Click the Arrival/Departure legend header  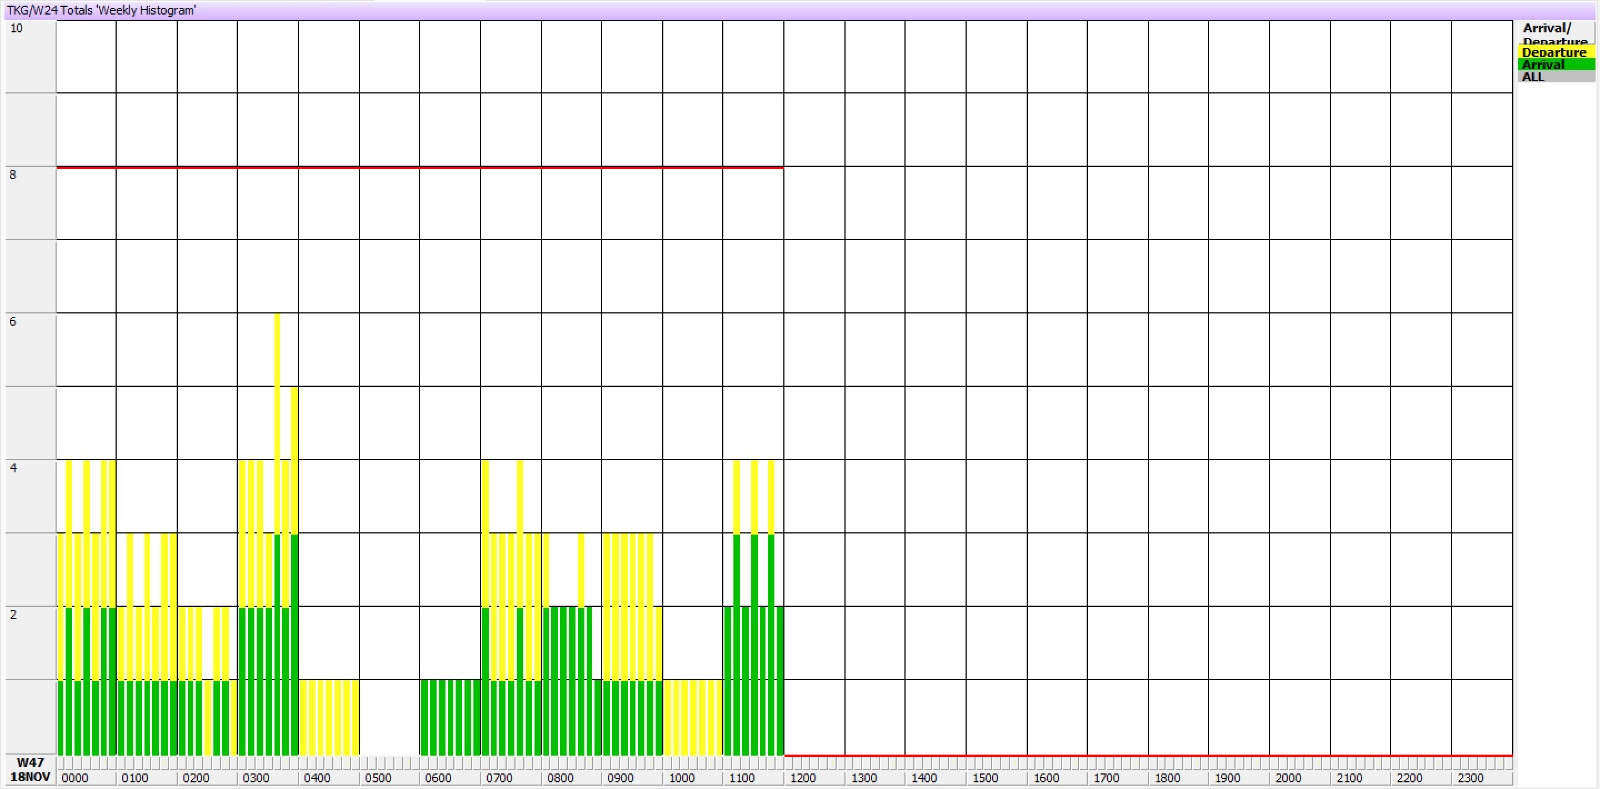(x=1554, y=33)
